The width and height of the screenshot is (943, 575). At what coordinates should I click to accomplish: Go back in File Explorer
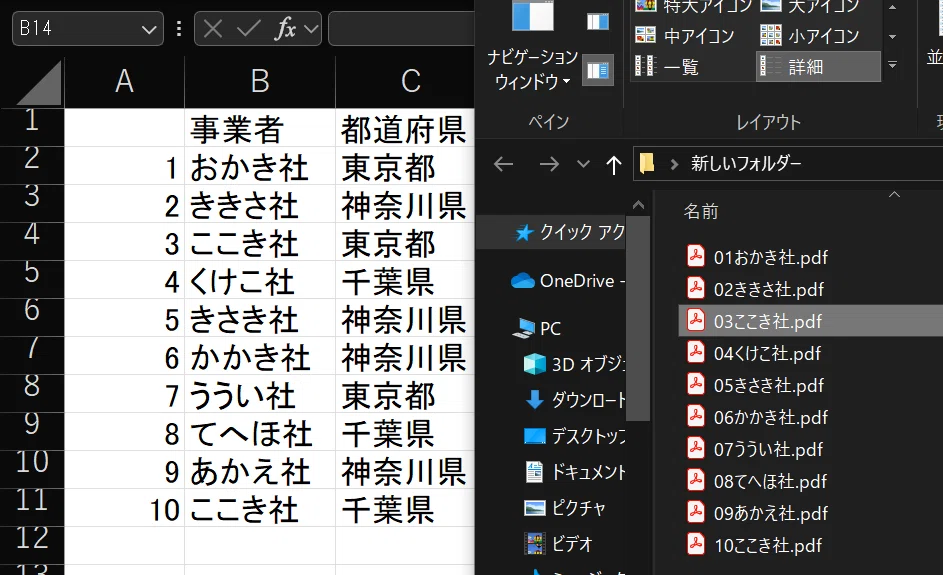(503, 164)
